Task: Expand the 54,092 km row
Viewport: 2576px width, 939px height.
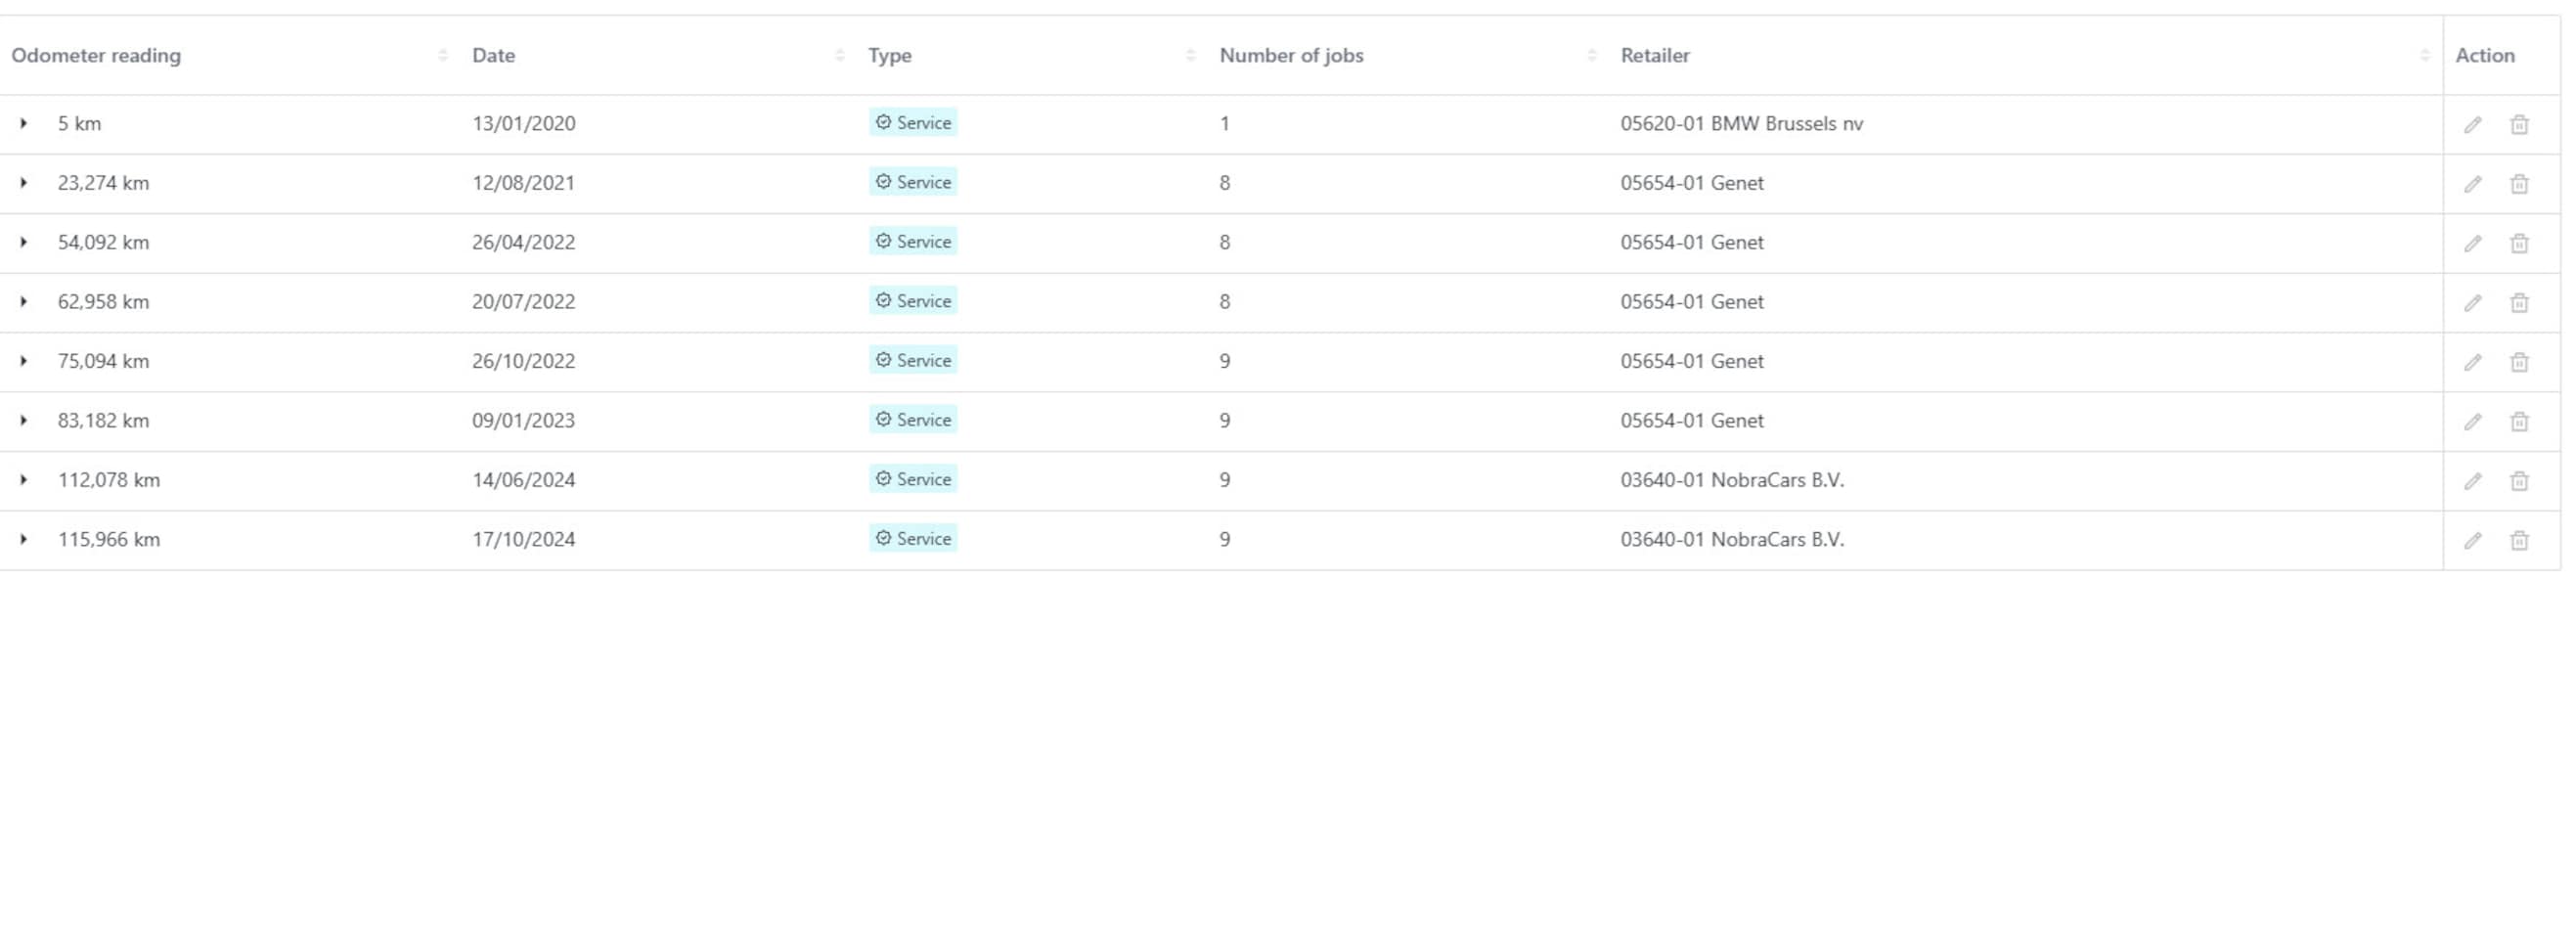Action: 24,242
